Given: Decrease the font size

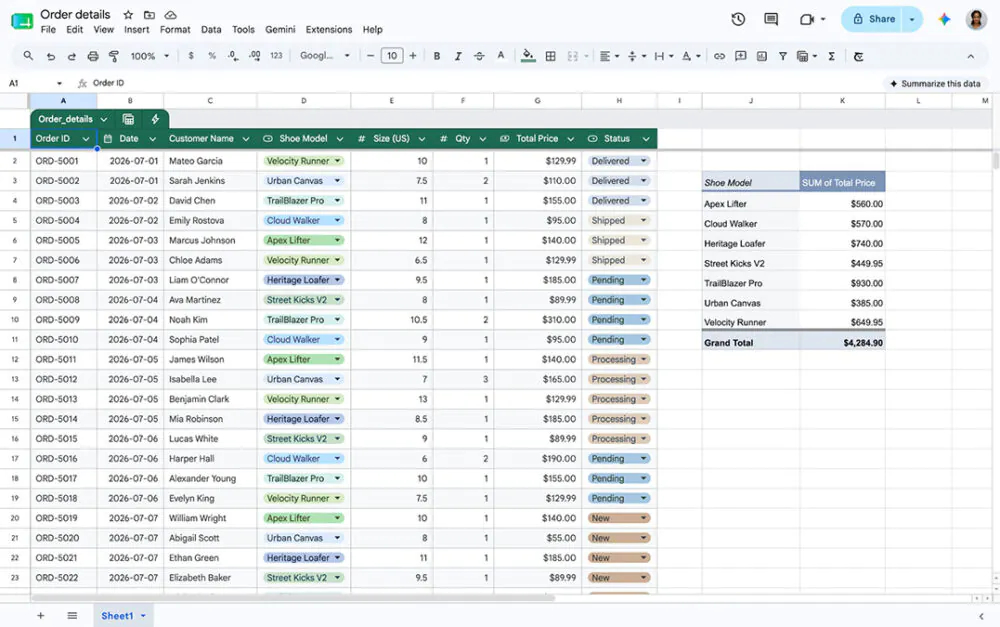Looking at the screenshot, I should tap(371, 56).
